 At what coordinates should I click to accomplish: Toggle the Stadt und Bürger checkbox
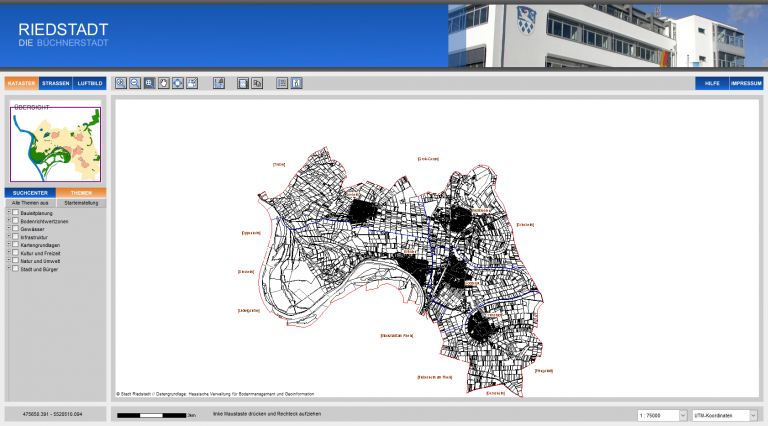pos(16,268)
